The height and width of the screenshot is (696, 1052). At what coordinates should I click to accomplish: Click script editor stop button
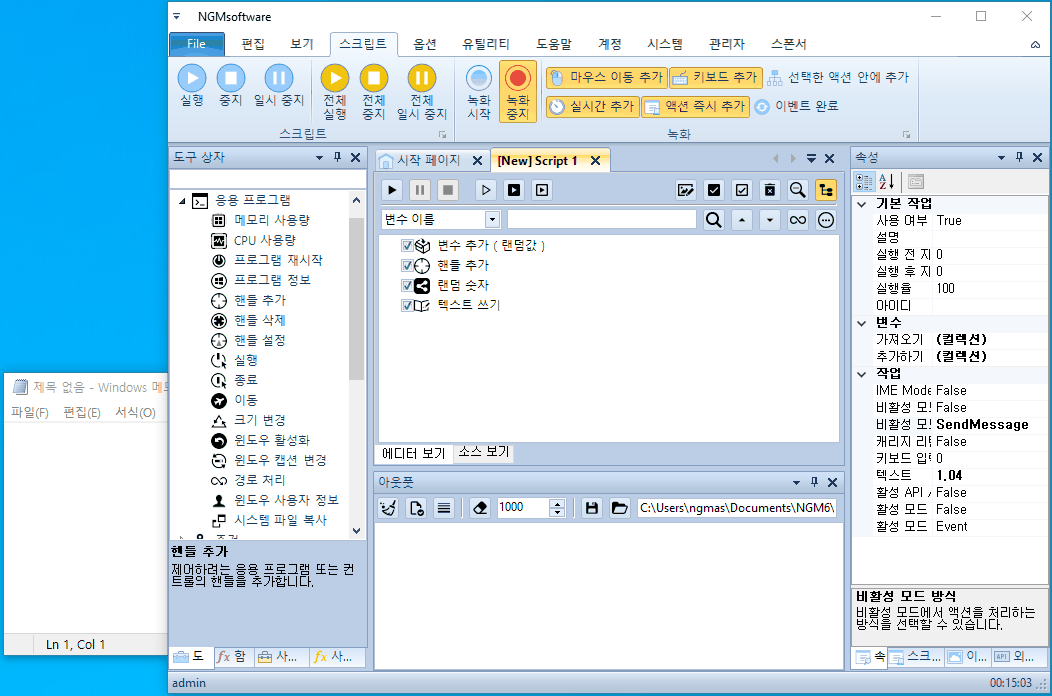pos(448,191)
